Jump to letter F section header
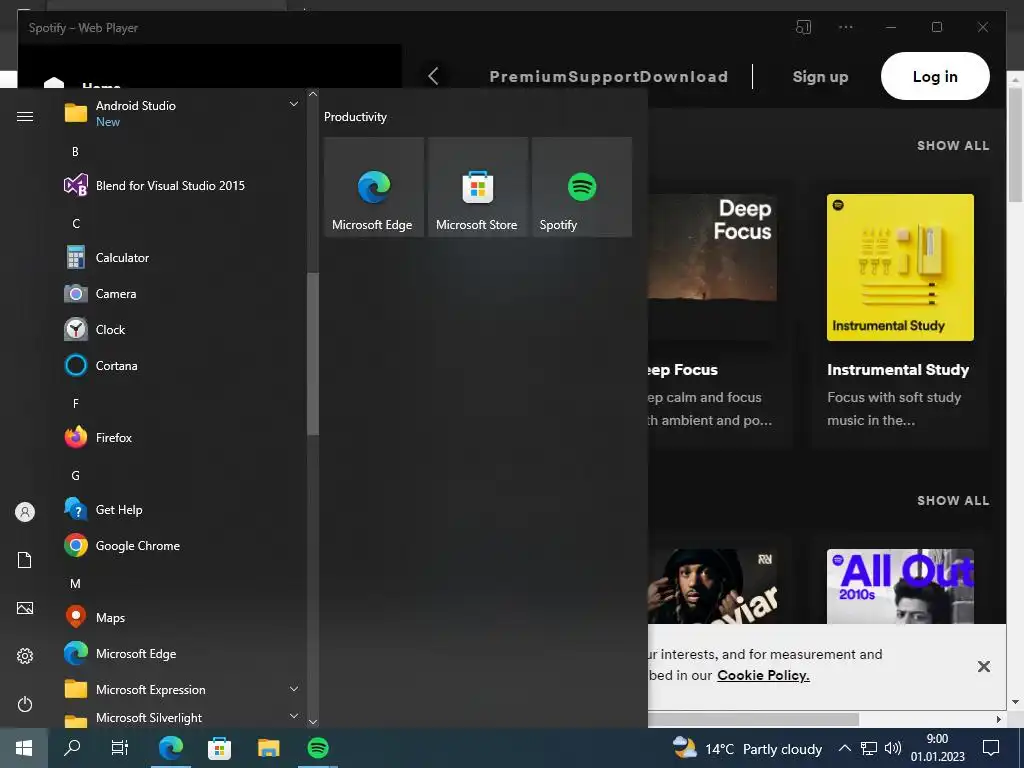This screenshot has width=1024, height=768. click(76, 404)
